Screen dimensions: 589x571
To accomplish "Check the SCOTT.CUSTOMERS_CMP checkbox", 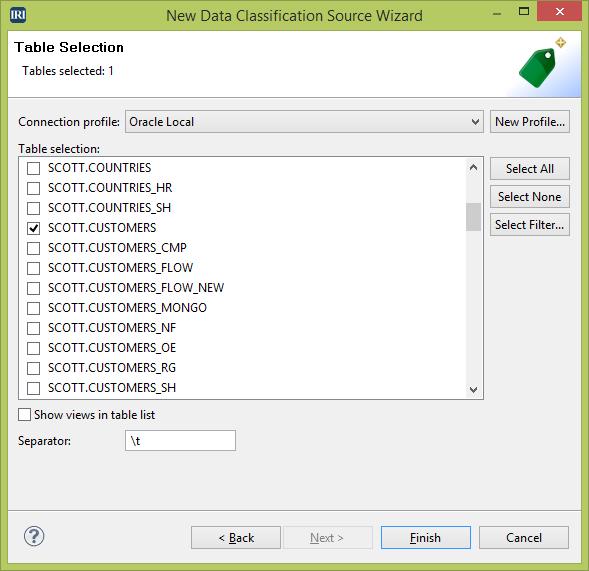I will (x=33, y=248).
